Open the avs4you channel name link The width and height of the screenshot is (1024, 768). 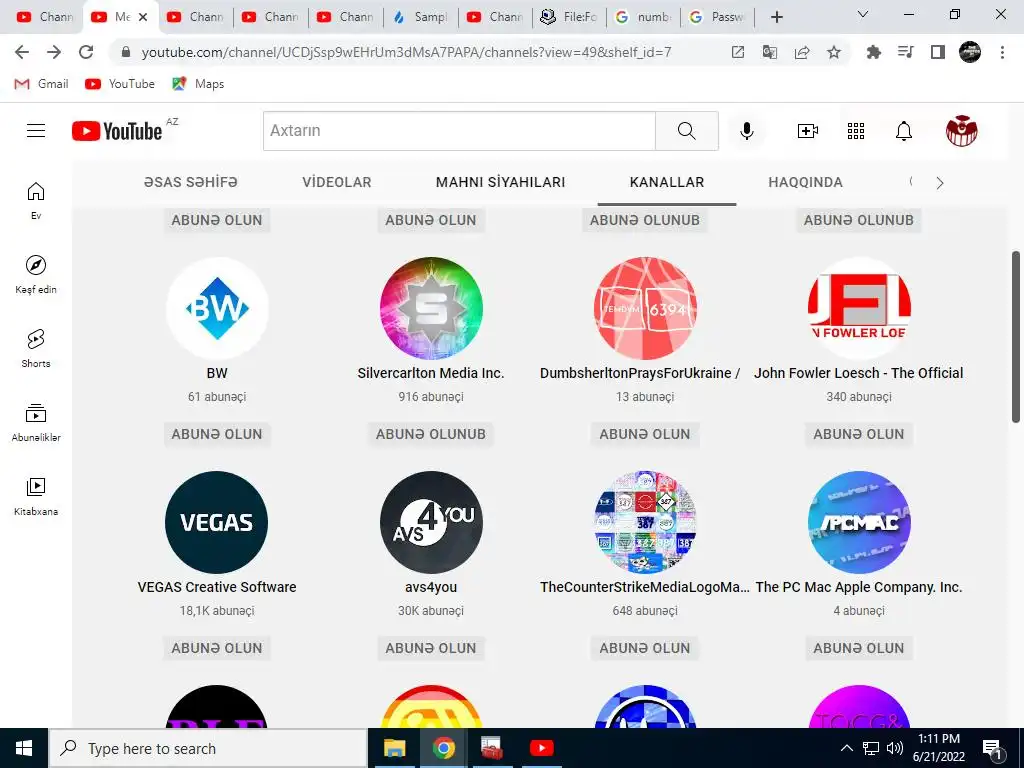[x=430, y=587]
